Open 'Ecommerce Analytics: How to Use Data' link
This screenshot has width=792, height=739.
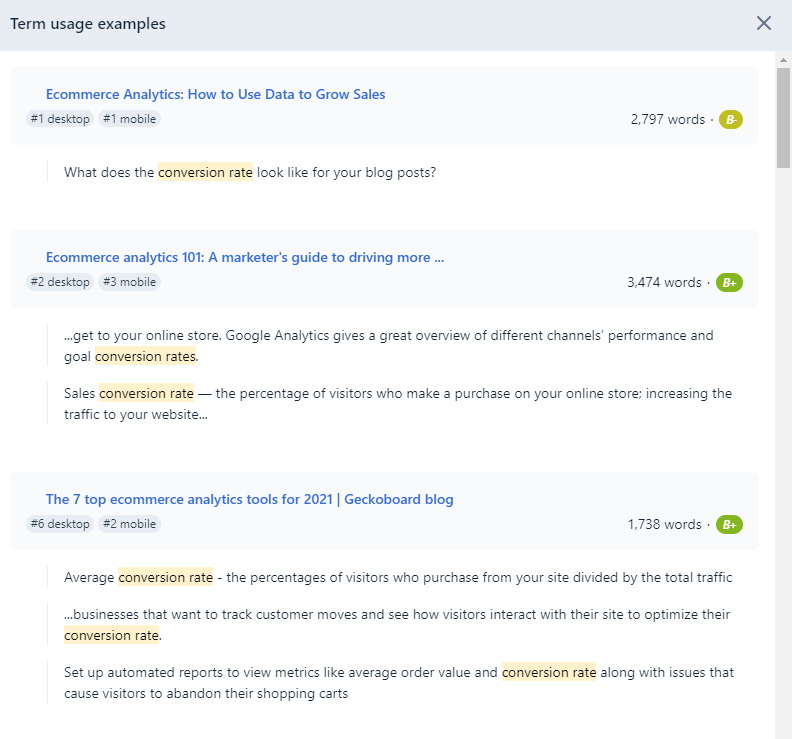[x=216, y=94]
